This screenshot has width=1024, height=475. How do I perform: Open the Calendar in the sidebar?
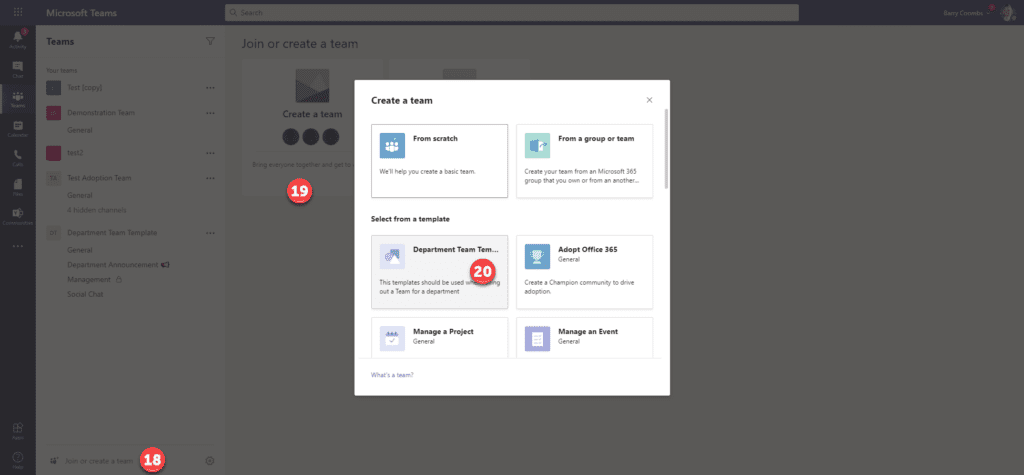pos(18,128)
